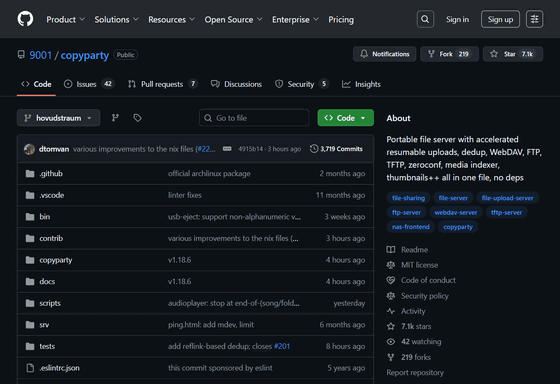Click the contrib folder icon

30,238
